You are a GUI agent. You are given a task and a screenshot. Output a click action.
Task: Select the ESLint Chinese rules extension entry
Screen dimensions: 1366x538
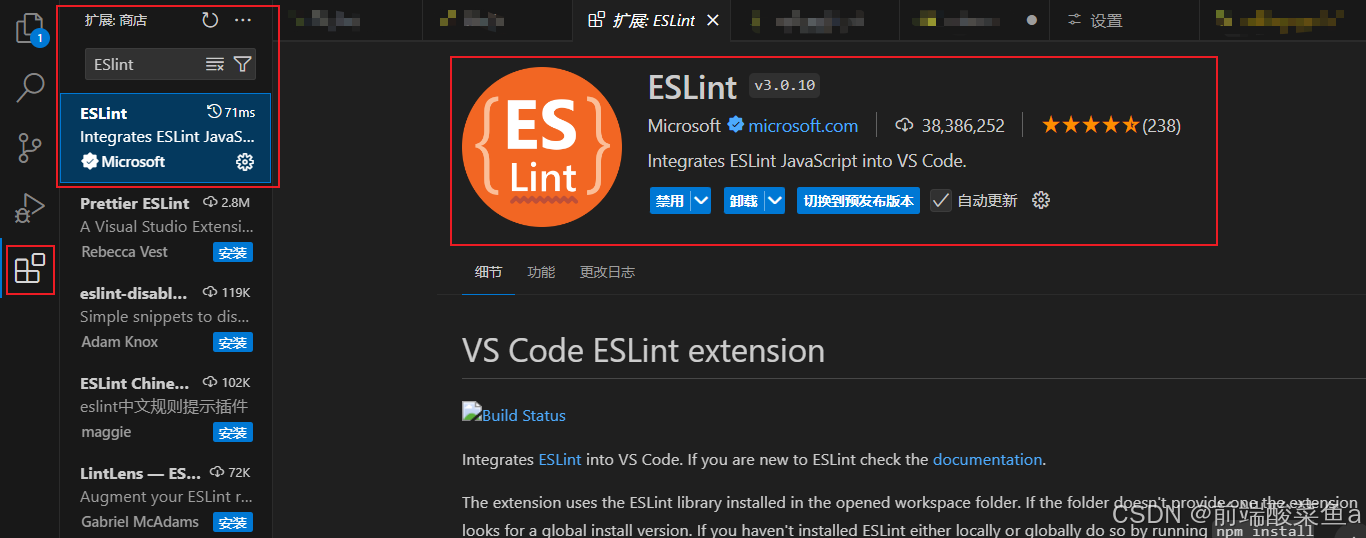point(166,407)
